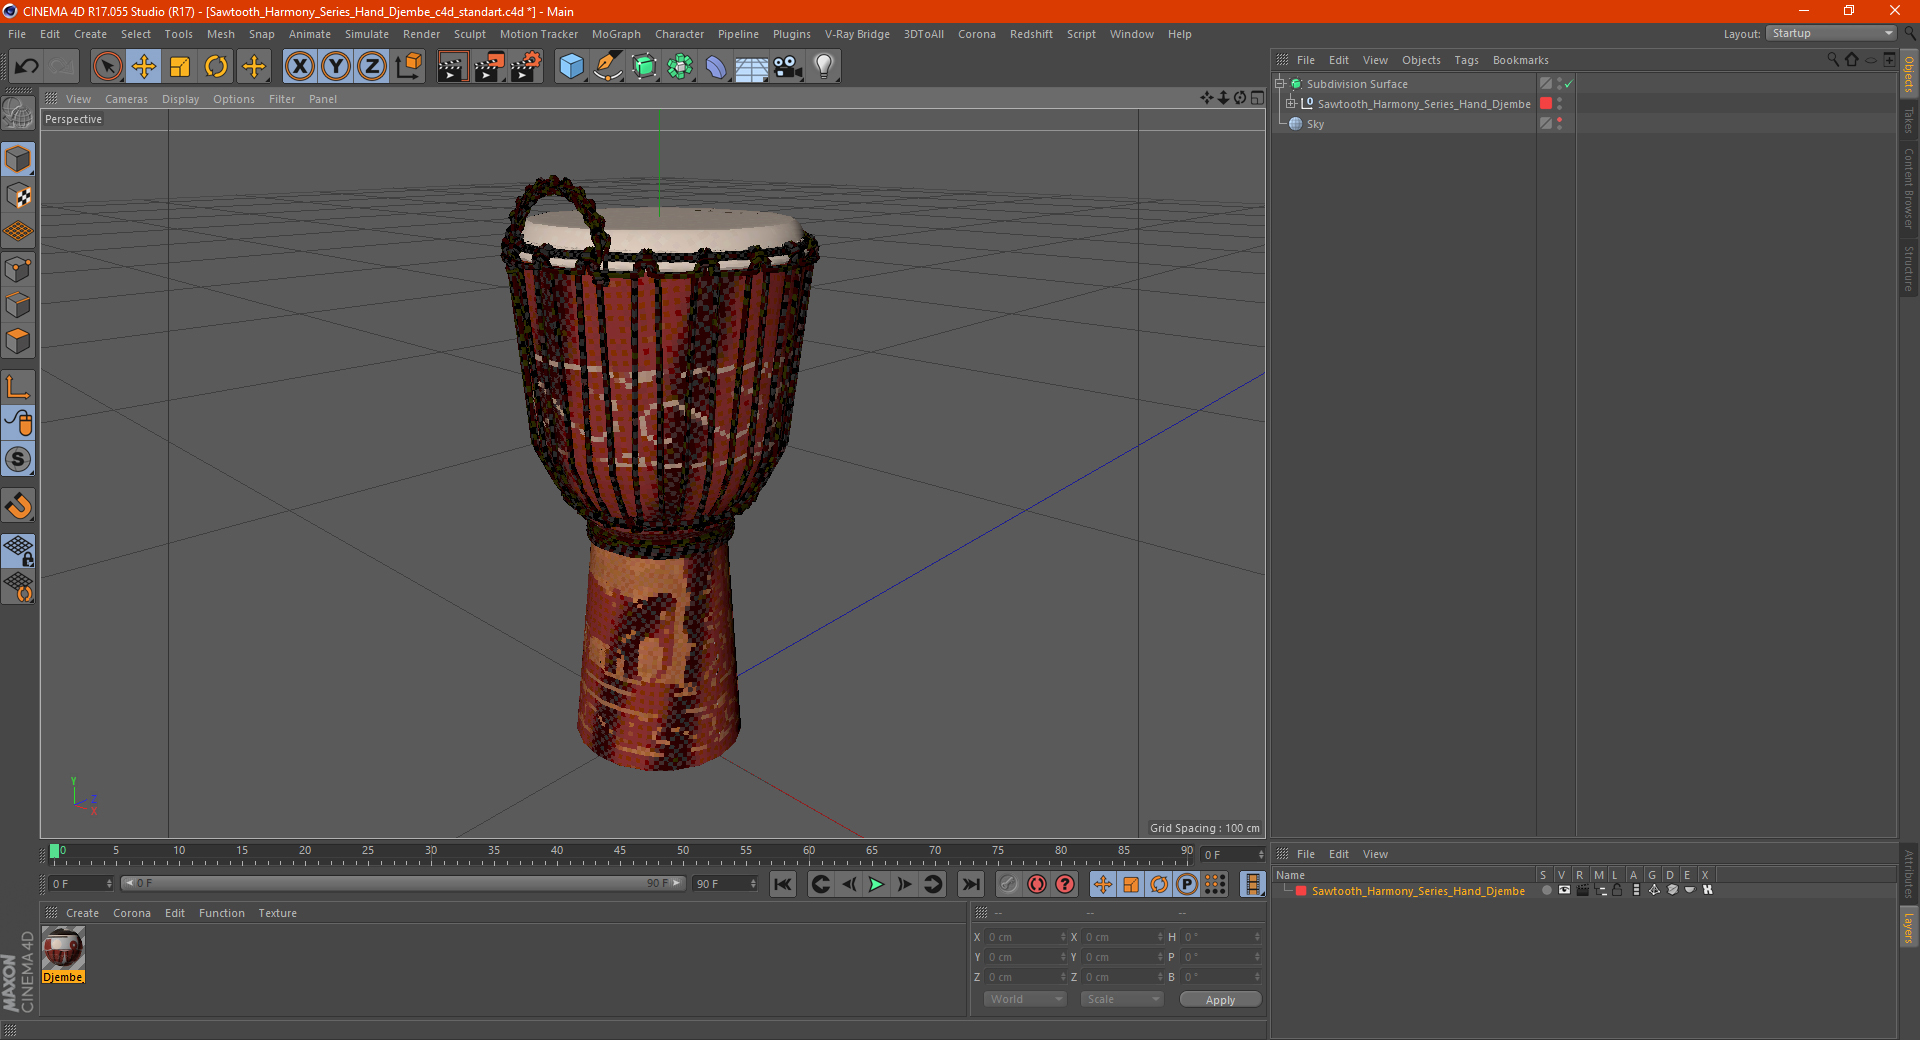This screenshot has height=1040, width=1920.
Task: Switch to the Takes side tab
Action: click(x=1908, y=121)
